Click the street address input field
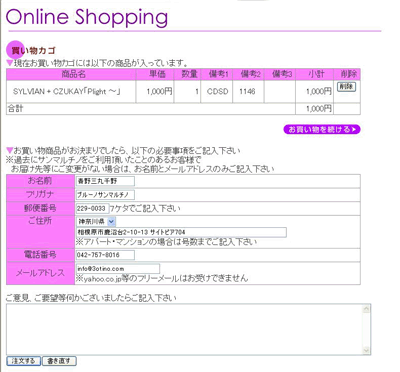Image resolution: width=400 pixels, height=372 pixels. [x=181, y=232]
